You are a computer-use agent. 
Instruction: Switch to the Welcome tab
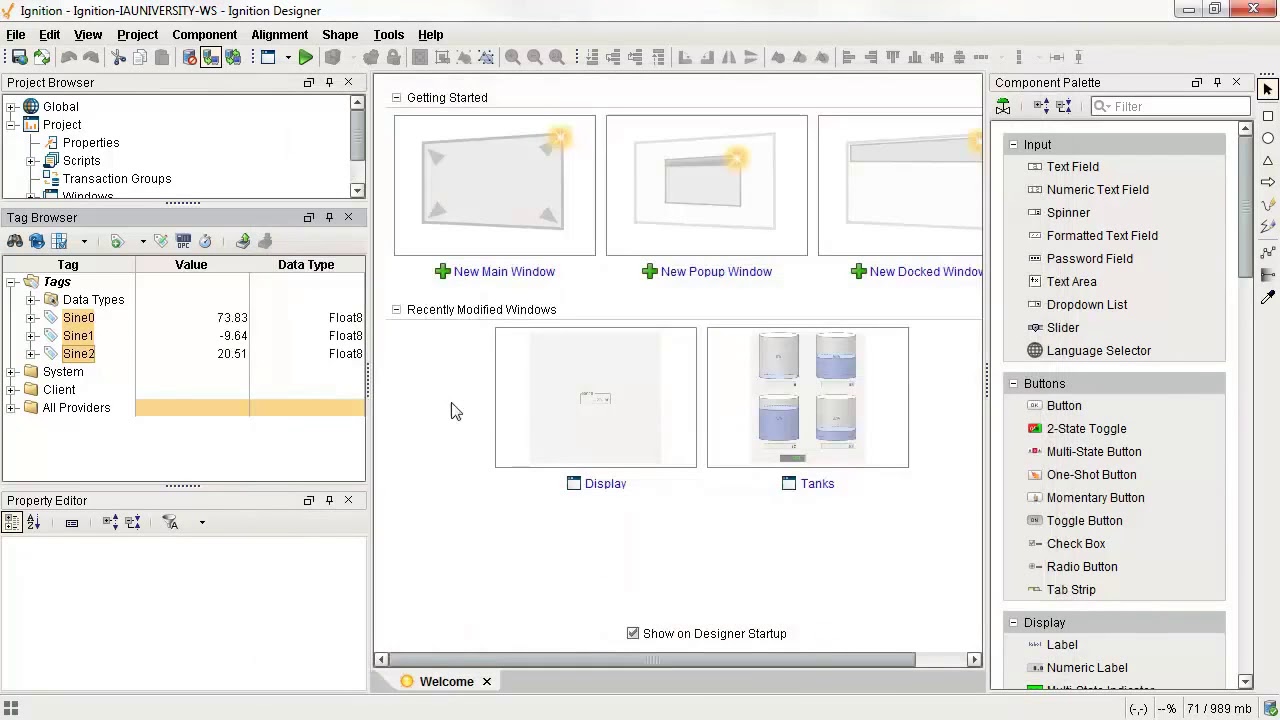pyautogui.click(x=446, y=681)
